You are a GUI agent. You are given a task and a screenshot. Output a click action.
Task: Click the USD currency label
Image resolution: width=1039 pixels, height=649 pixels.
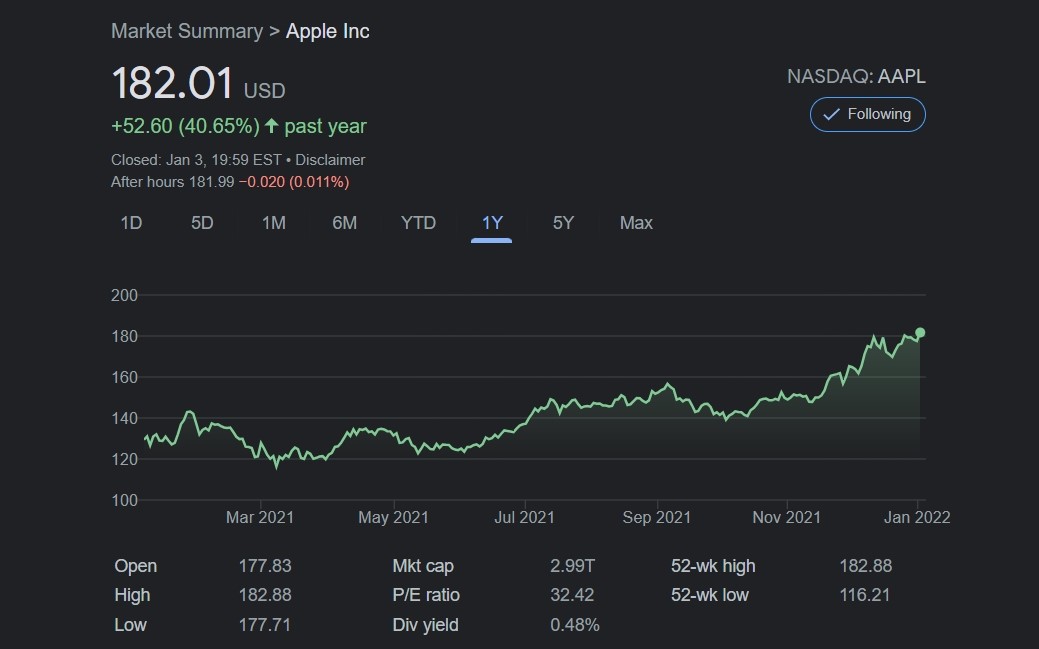[x=264, y=91]
